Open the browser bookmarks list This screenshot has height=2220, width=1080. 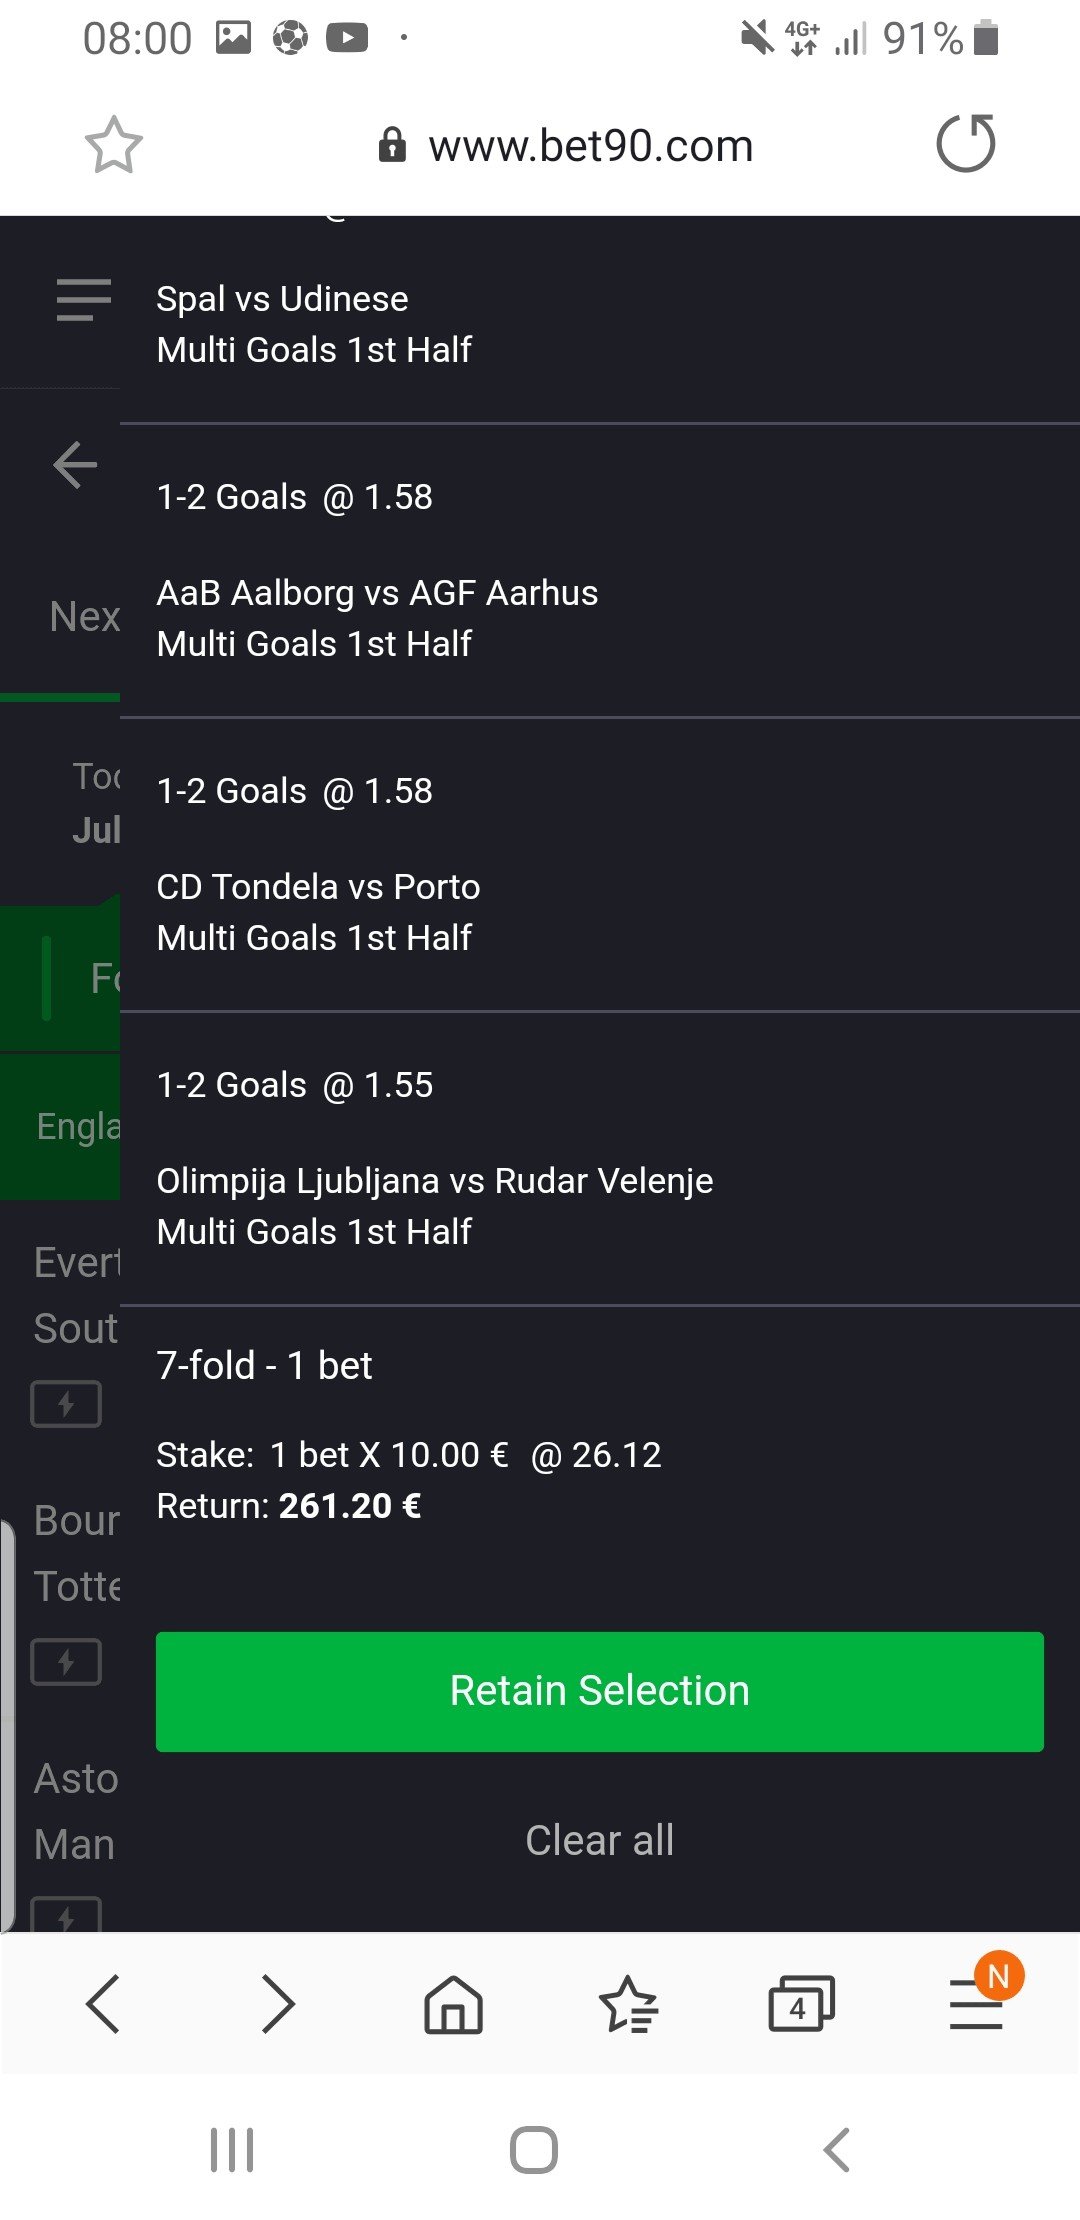[x=628, y=2003]
